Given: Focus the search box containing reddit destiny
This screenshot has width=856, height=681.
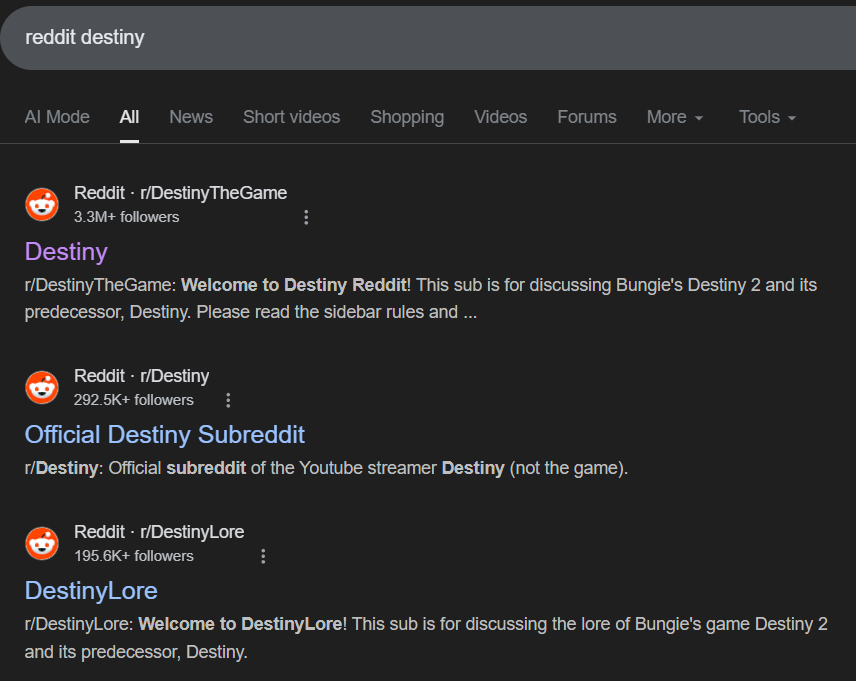Looking at the screenshot, I should (428, 38).
